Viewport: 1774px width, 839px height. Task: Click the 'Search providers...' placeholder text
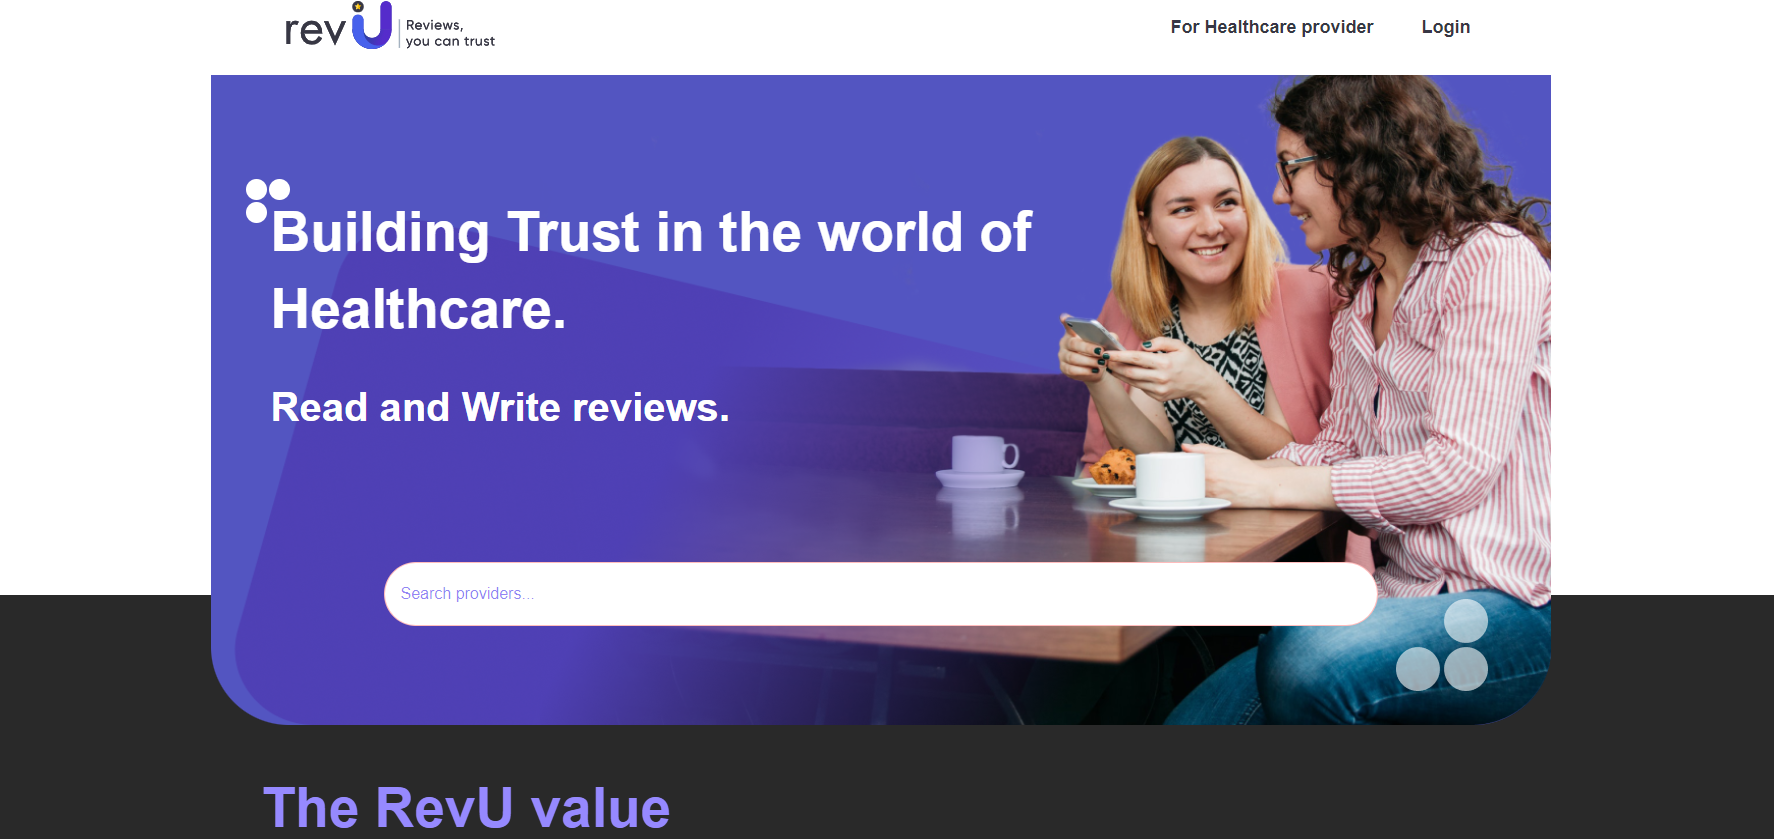pyautogui.click(x=467, y=594)
